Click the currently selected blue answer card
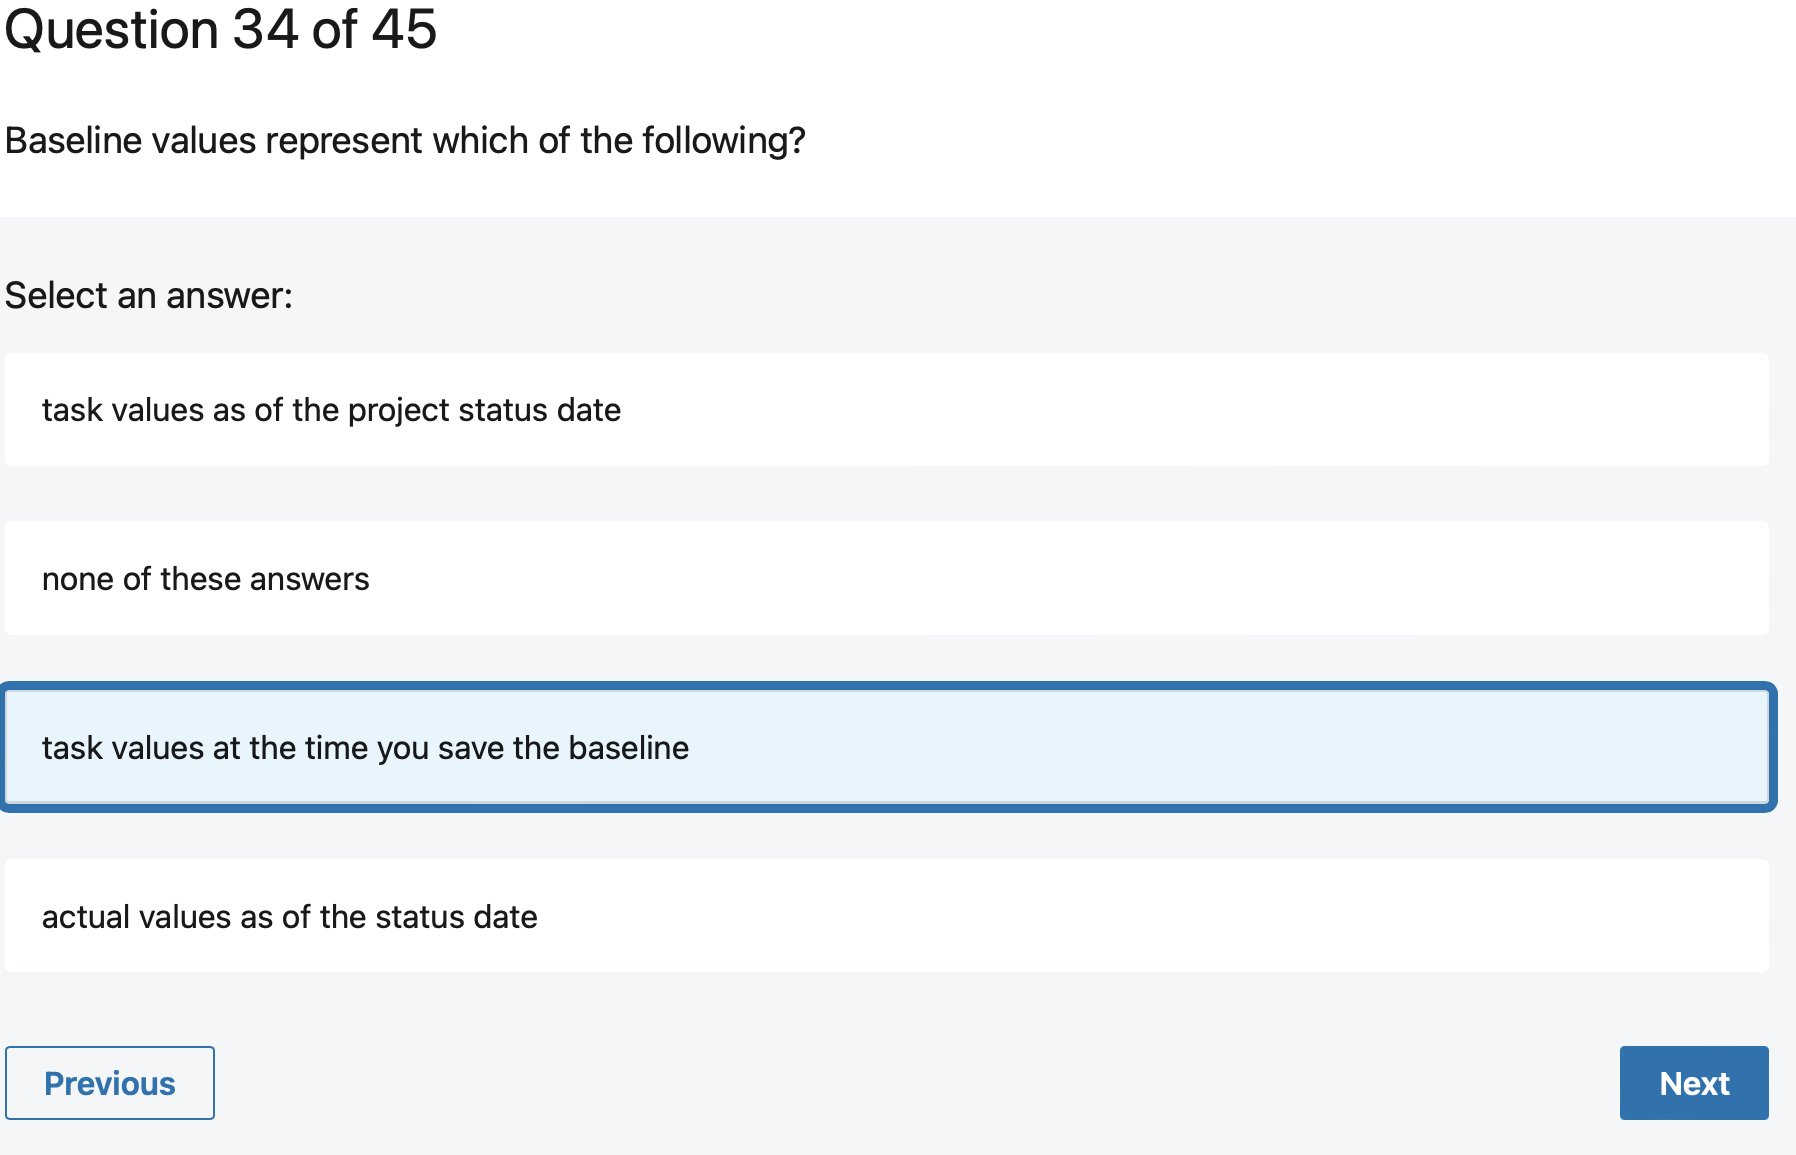Screen dimensions: 1796x1155 pos(886,747)
